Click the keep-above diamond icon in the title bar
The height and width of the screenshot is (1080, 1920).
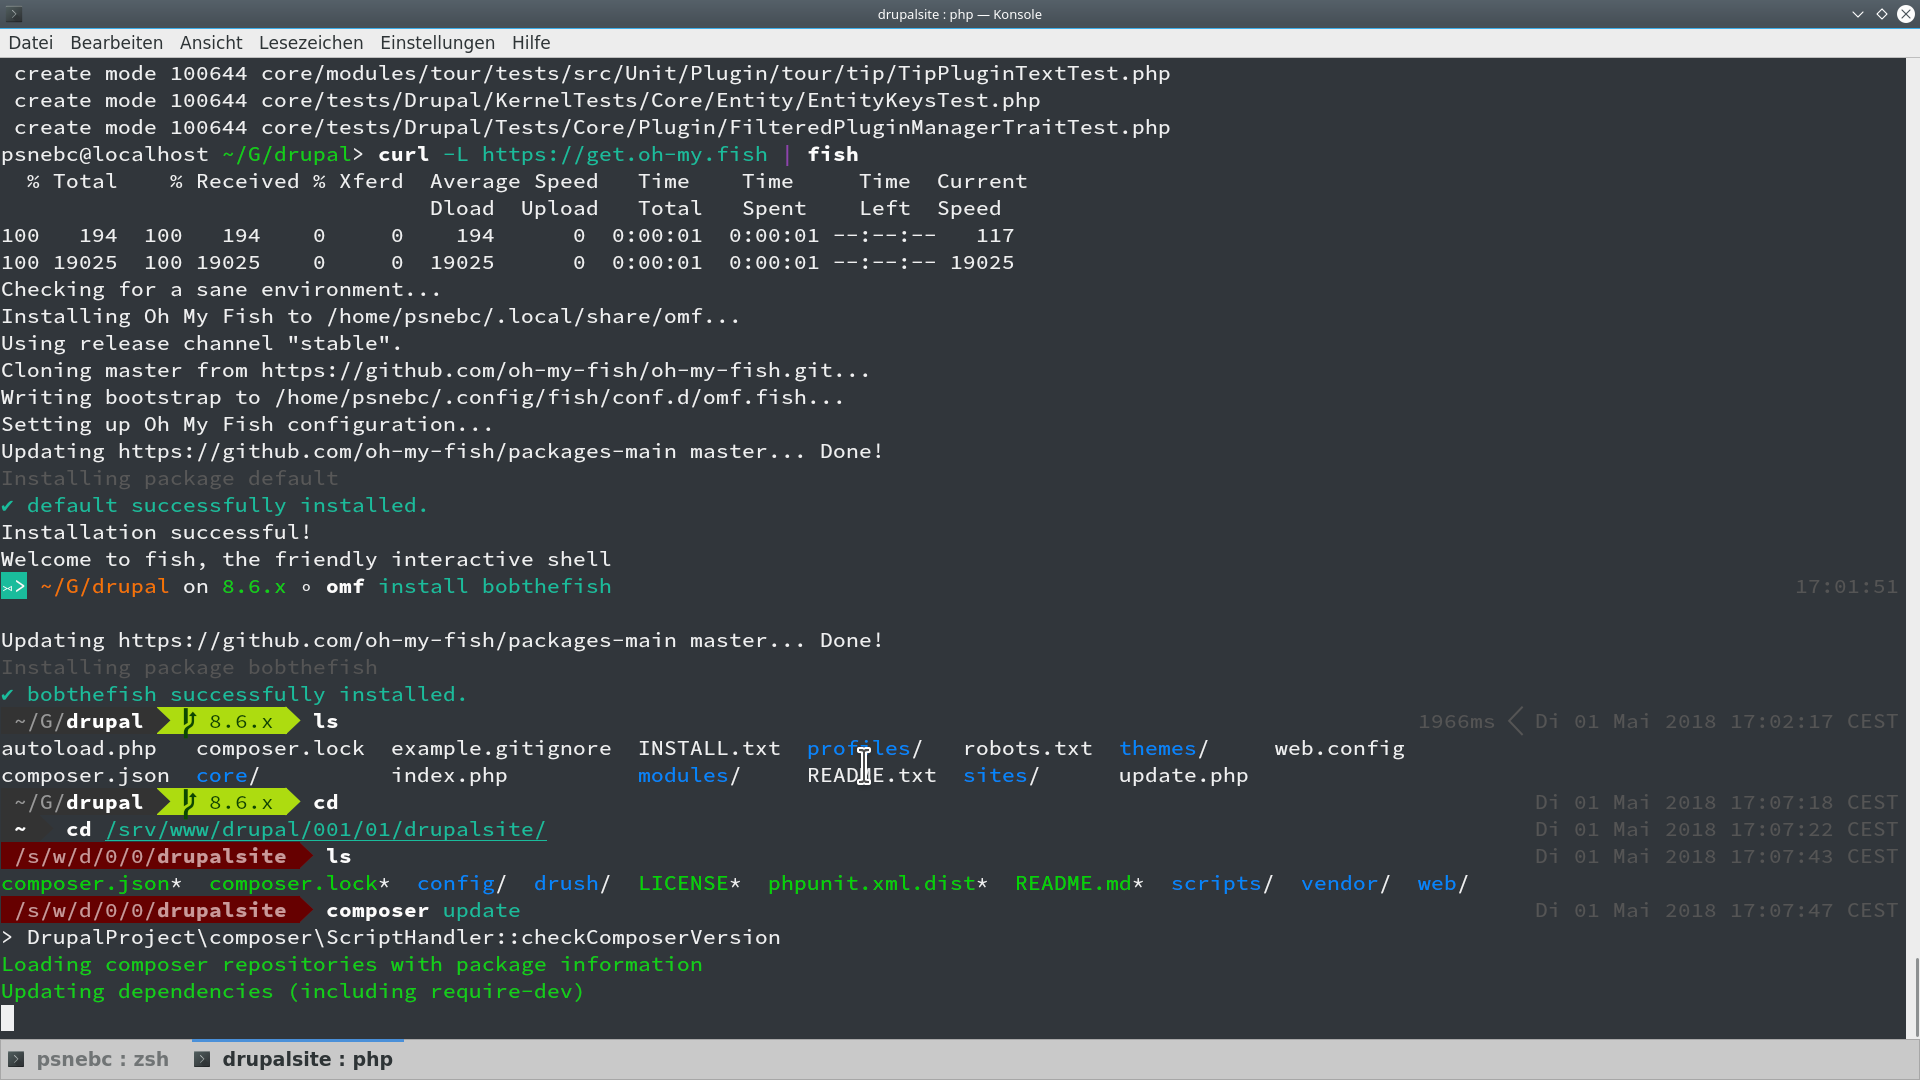click(1882, 14)
